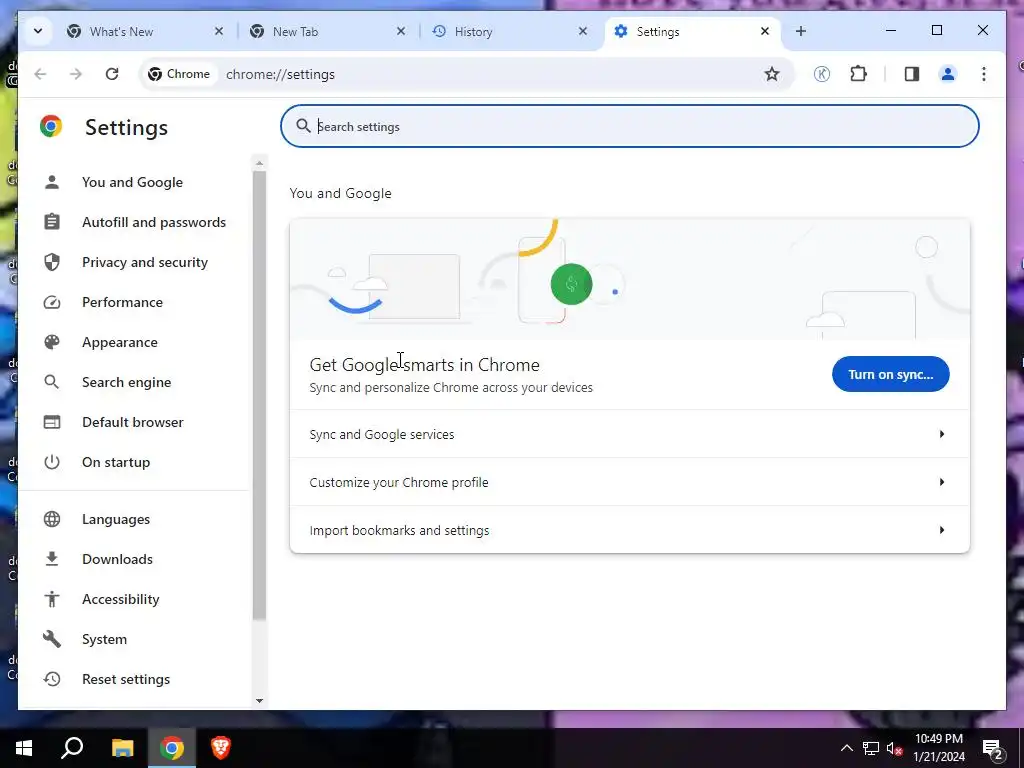1024x768 pixels.
Task: Go forward with the forward arrow
Action: (76, 74)
